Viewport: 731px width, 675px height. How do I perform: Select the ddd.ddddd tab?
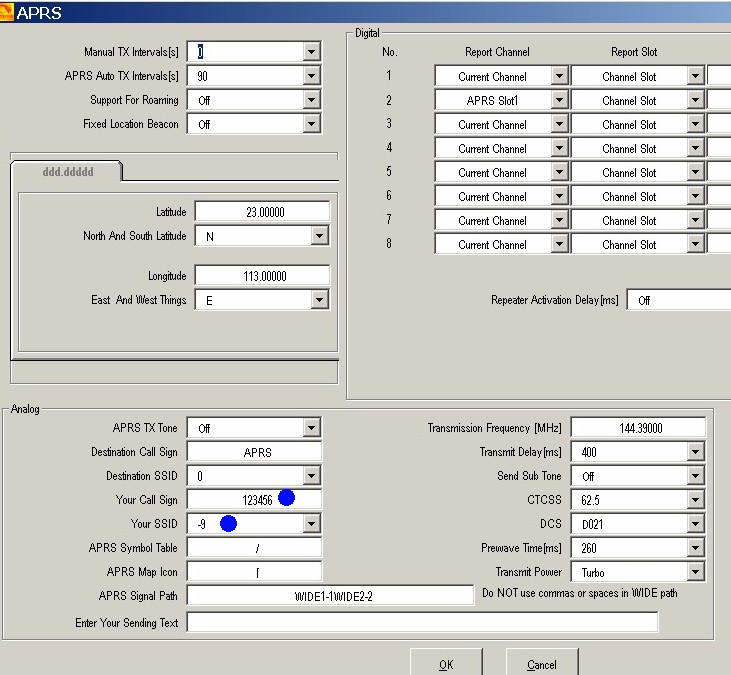pyautogui.click(x=68, y=172)
